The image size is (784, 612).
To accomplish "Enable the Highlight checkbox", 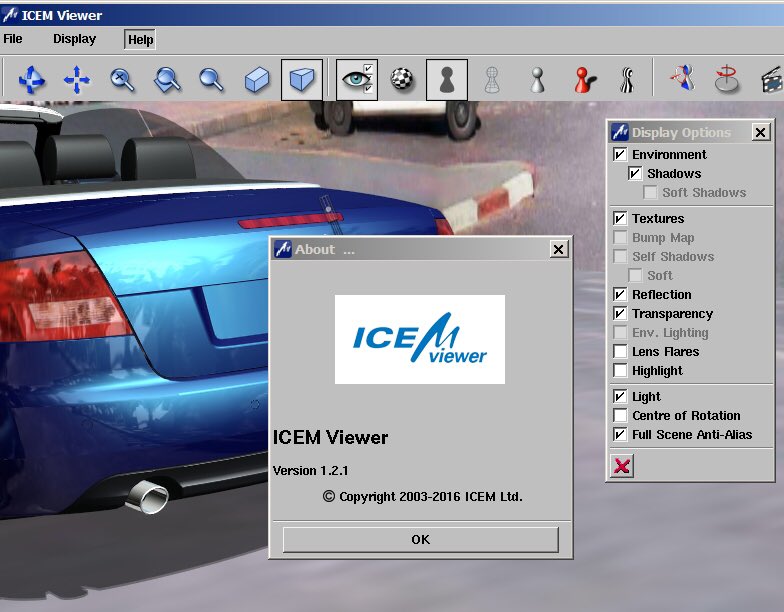I will coord(620,370).
